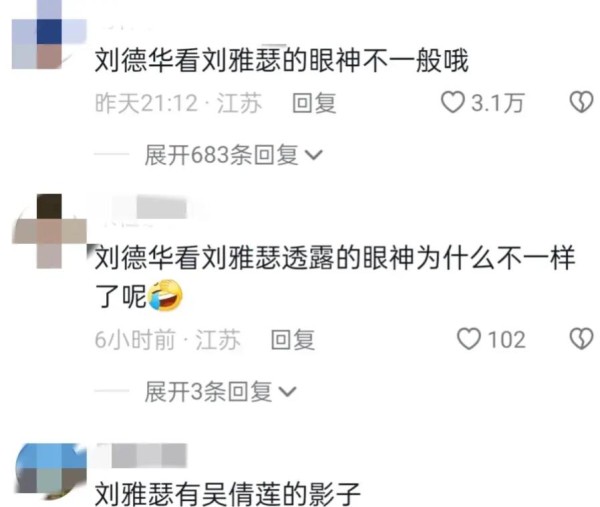The height and width of the screenshot is (507, 600).
Task: Open the third commenter's blue avatar
Action: click(51, 471)
